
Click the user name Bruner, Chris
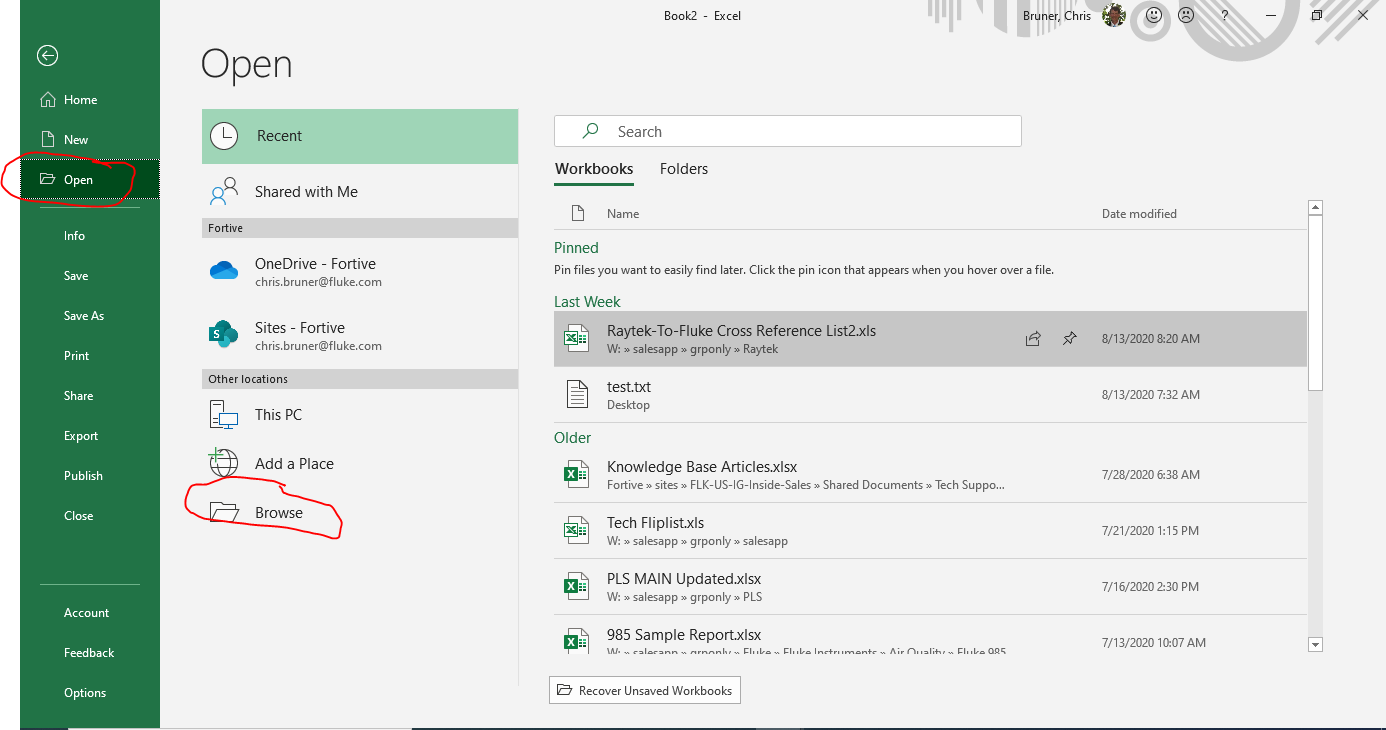(1057, 16)
